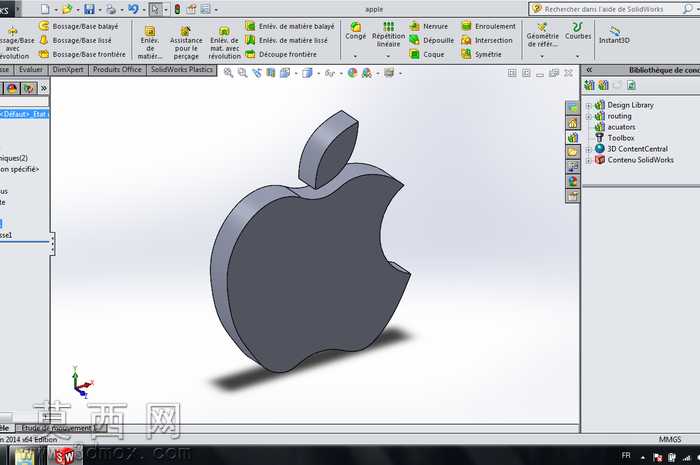Expand the 3D ContentCentral node

tap(588, 149)
